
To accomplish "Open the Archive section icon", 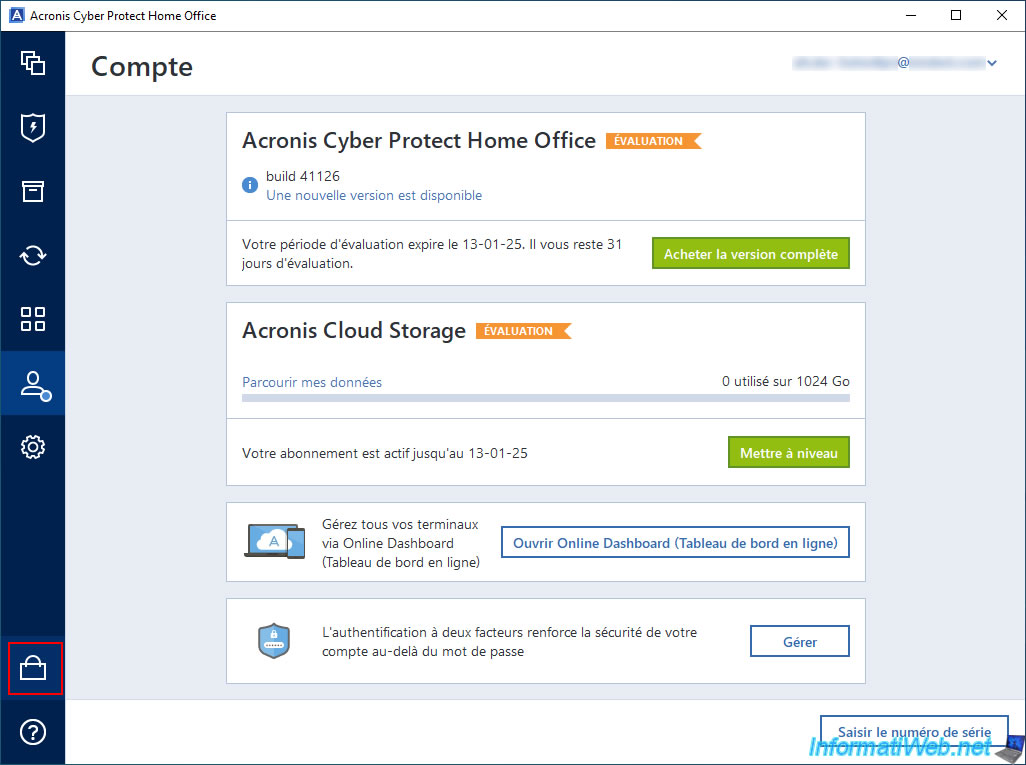I will [x=33, y=191].
